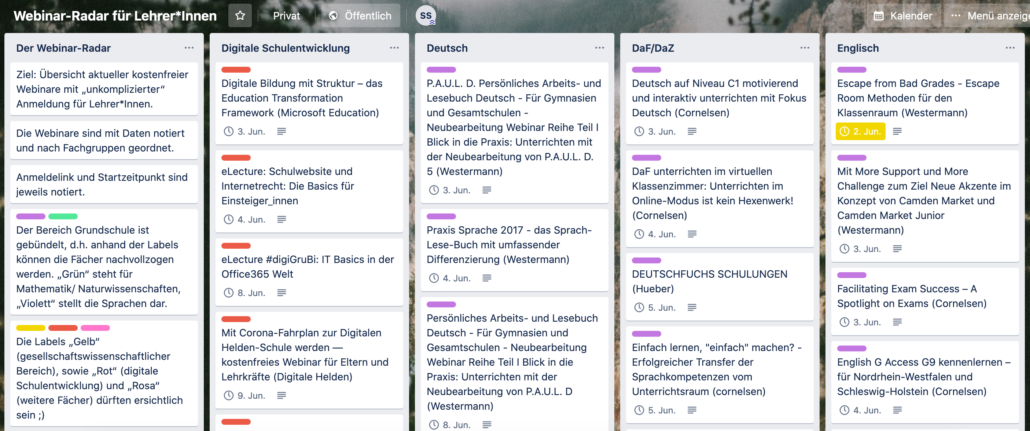Click the 5. Jun. clock on Einfach lernen card
This screenshot has width=1030, height=431.
[640, 410]
